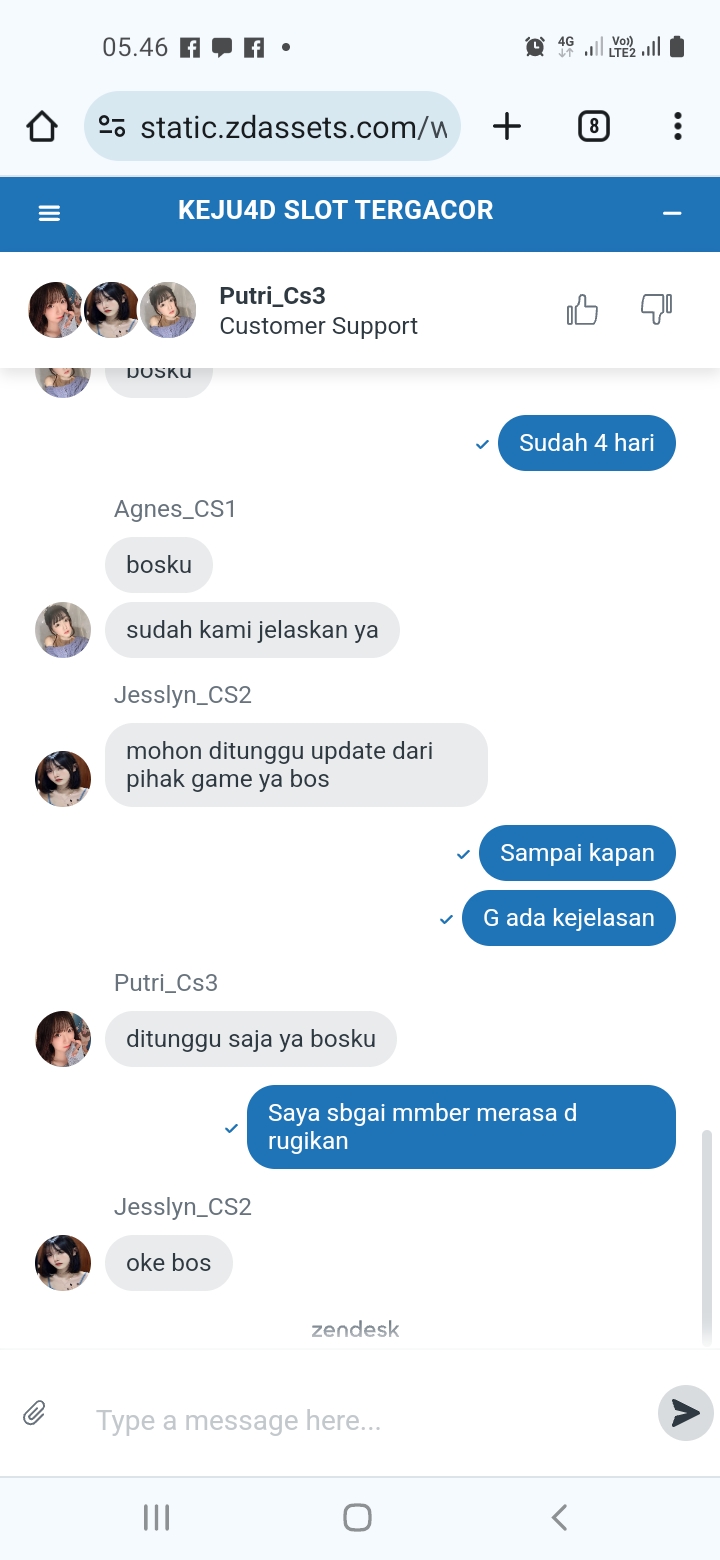Image resolution: width=720 pixels, height=1560 pixels.
Task: Focus the static.zdassets.com address bar
Action: click(272, 126)
